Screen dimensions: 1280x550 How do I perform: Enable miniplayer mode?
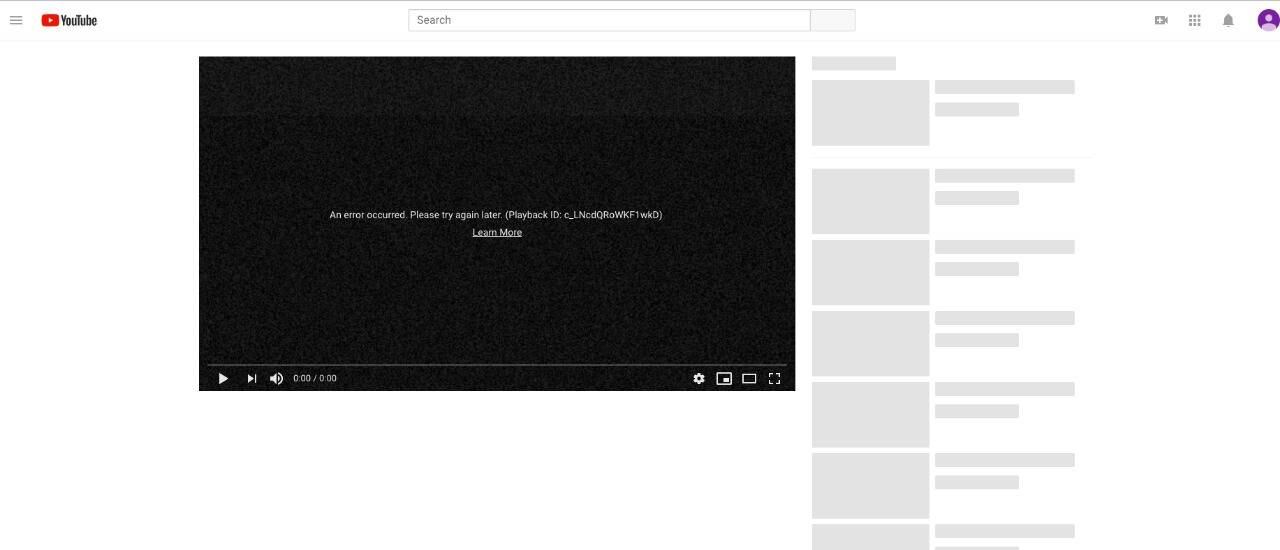(724, 378)
